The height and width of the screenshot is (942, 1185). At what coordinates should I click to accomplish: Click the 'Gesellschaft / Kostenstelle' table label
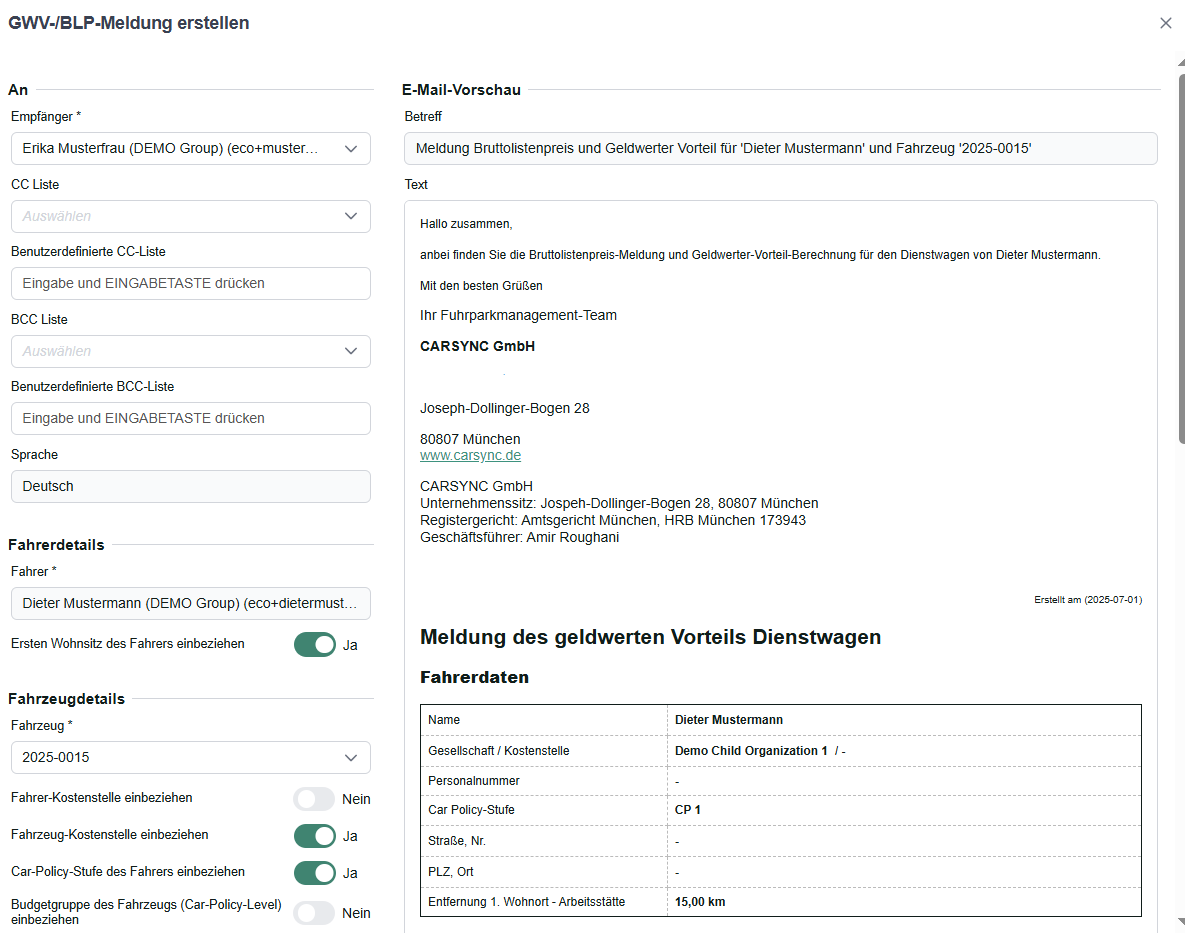499,751
